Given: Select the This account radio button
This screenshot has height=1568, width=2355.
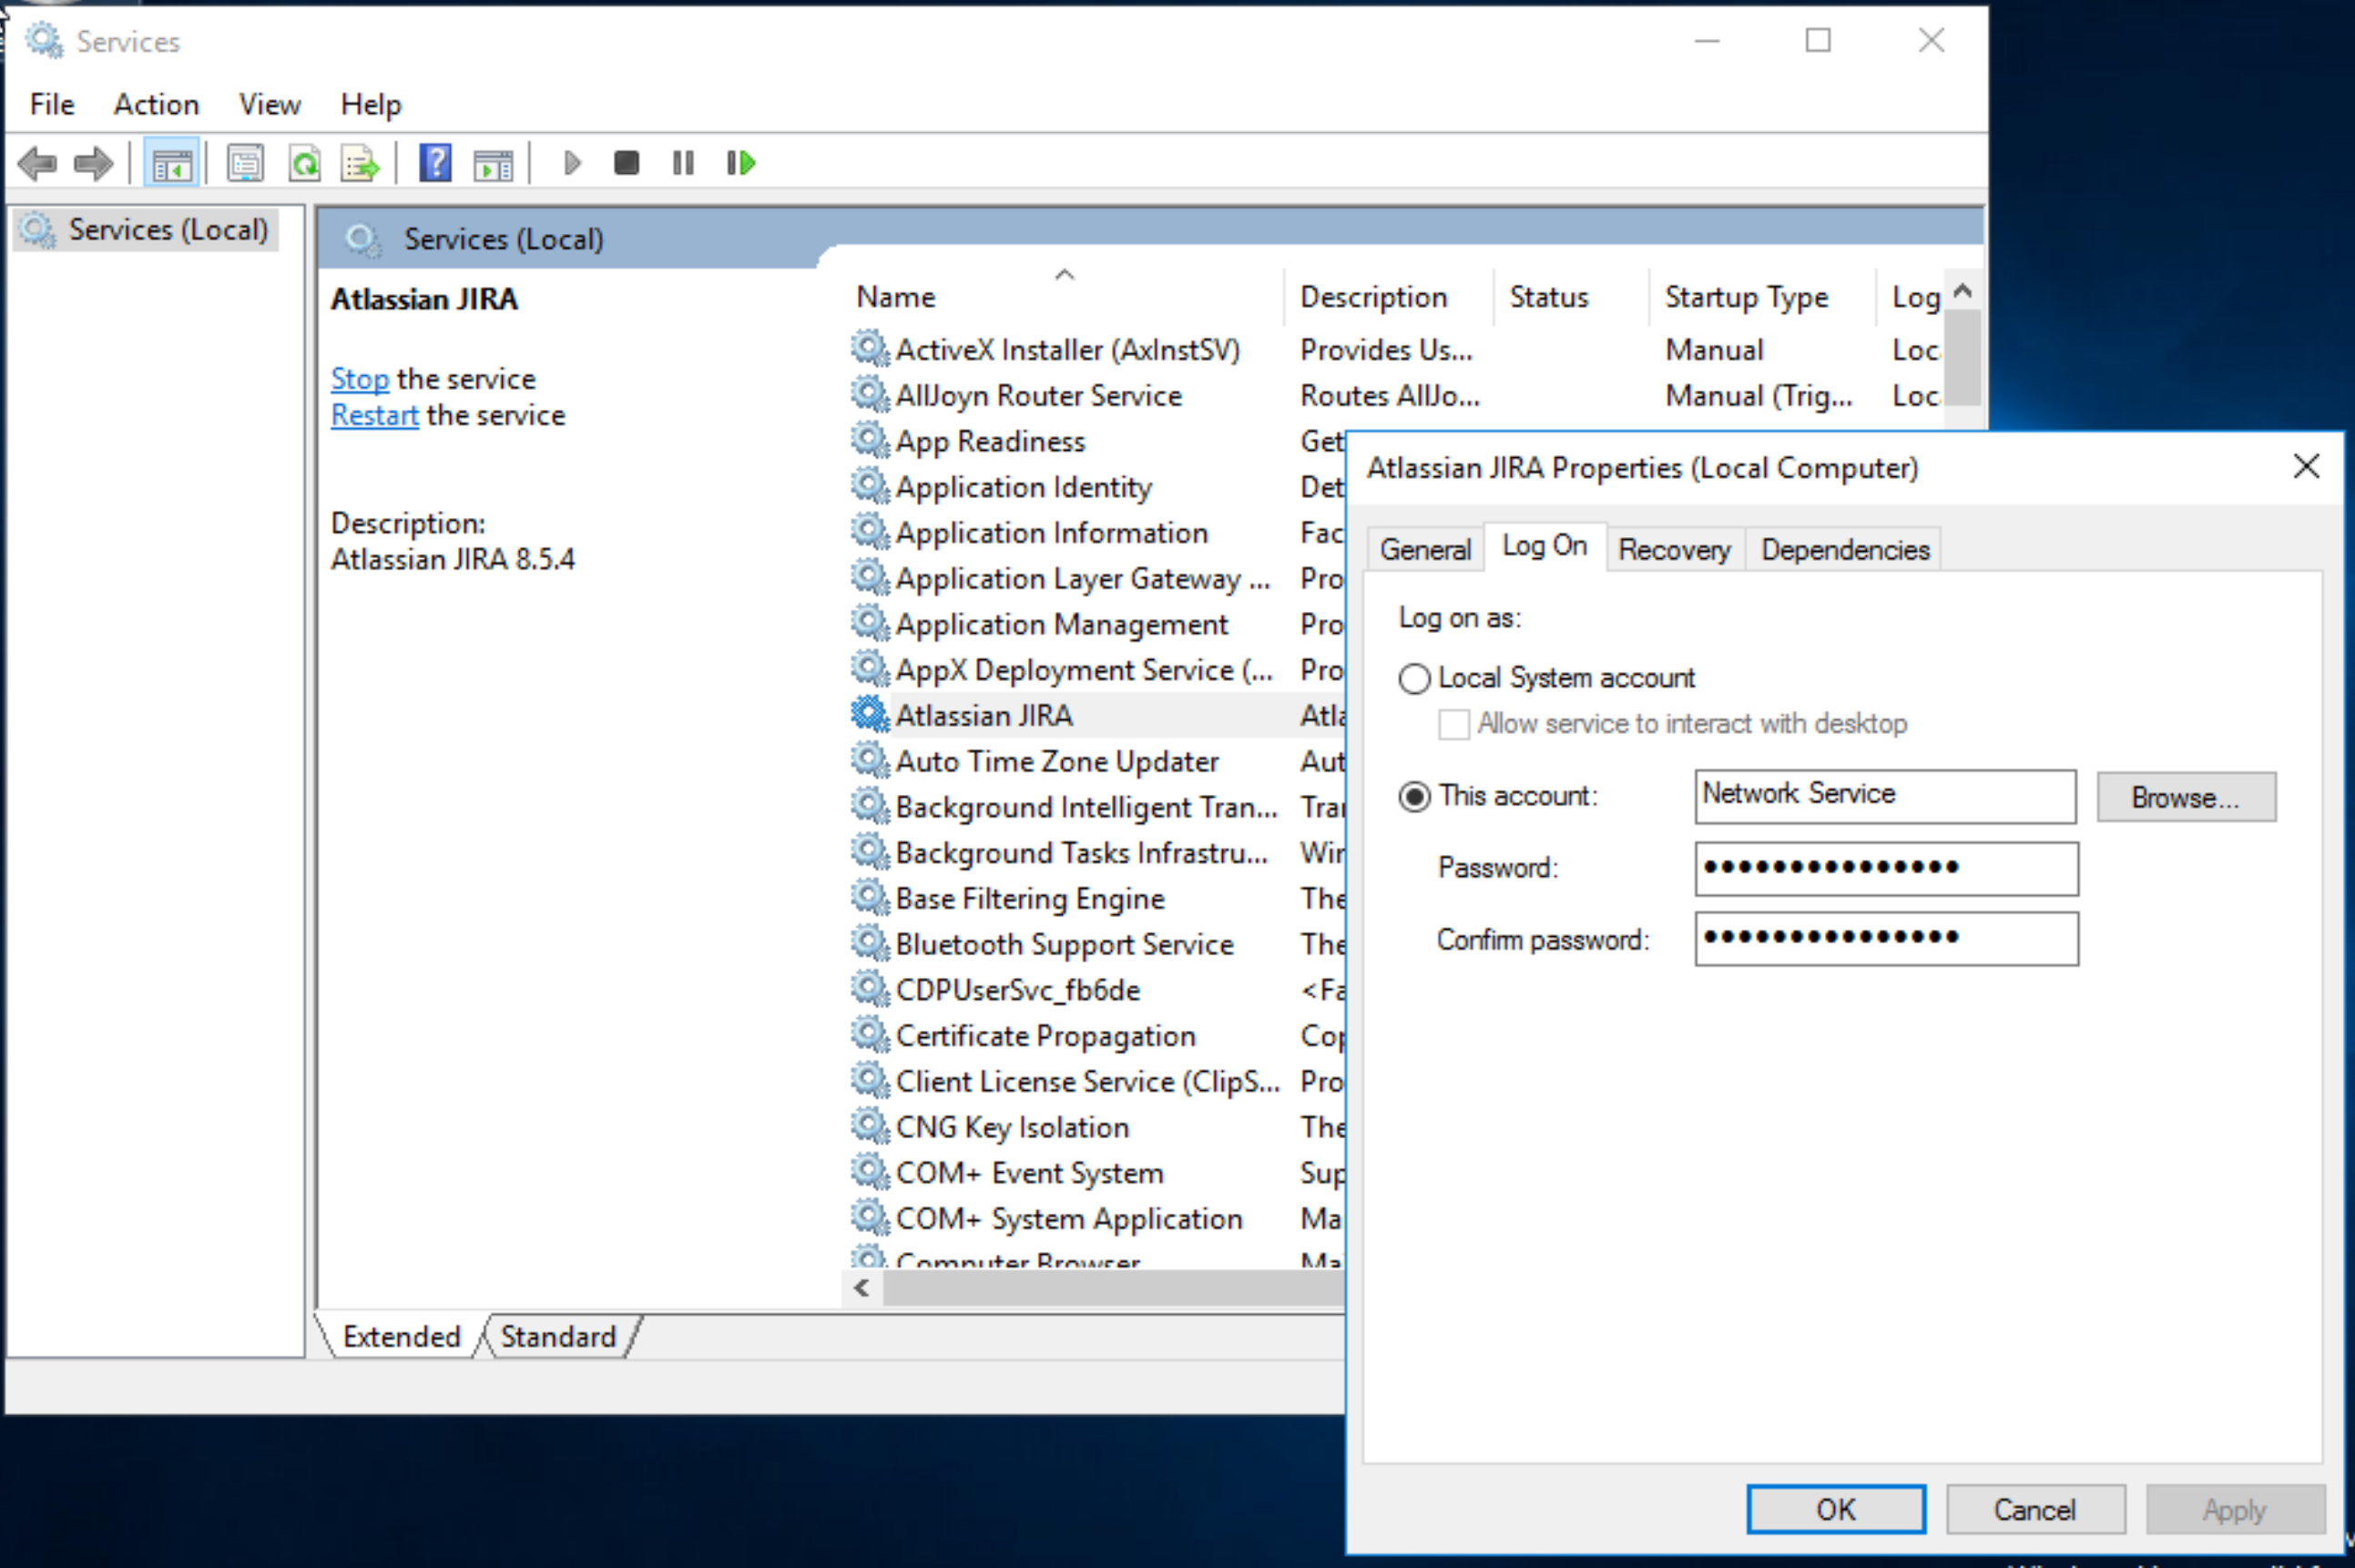Looking at the screenshot, I should coord(1414,797).
